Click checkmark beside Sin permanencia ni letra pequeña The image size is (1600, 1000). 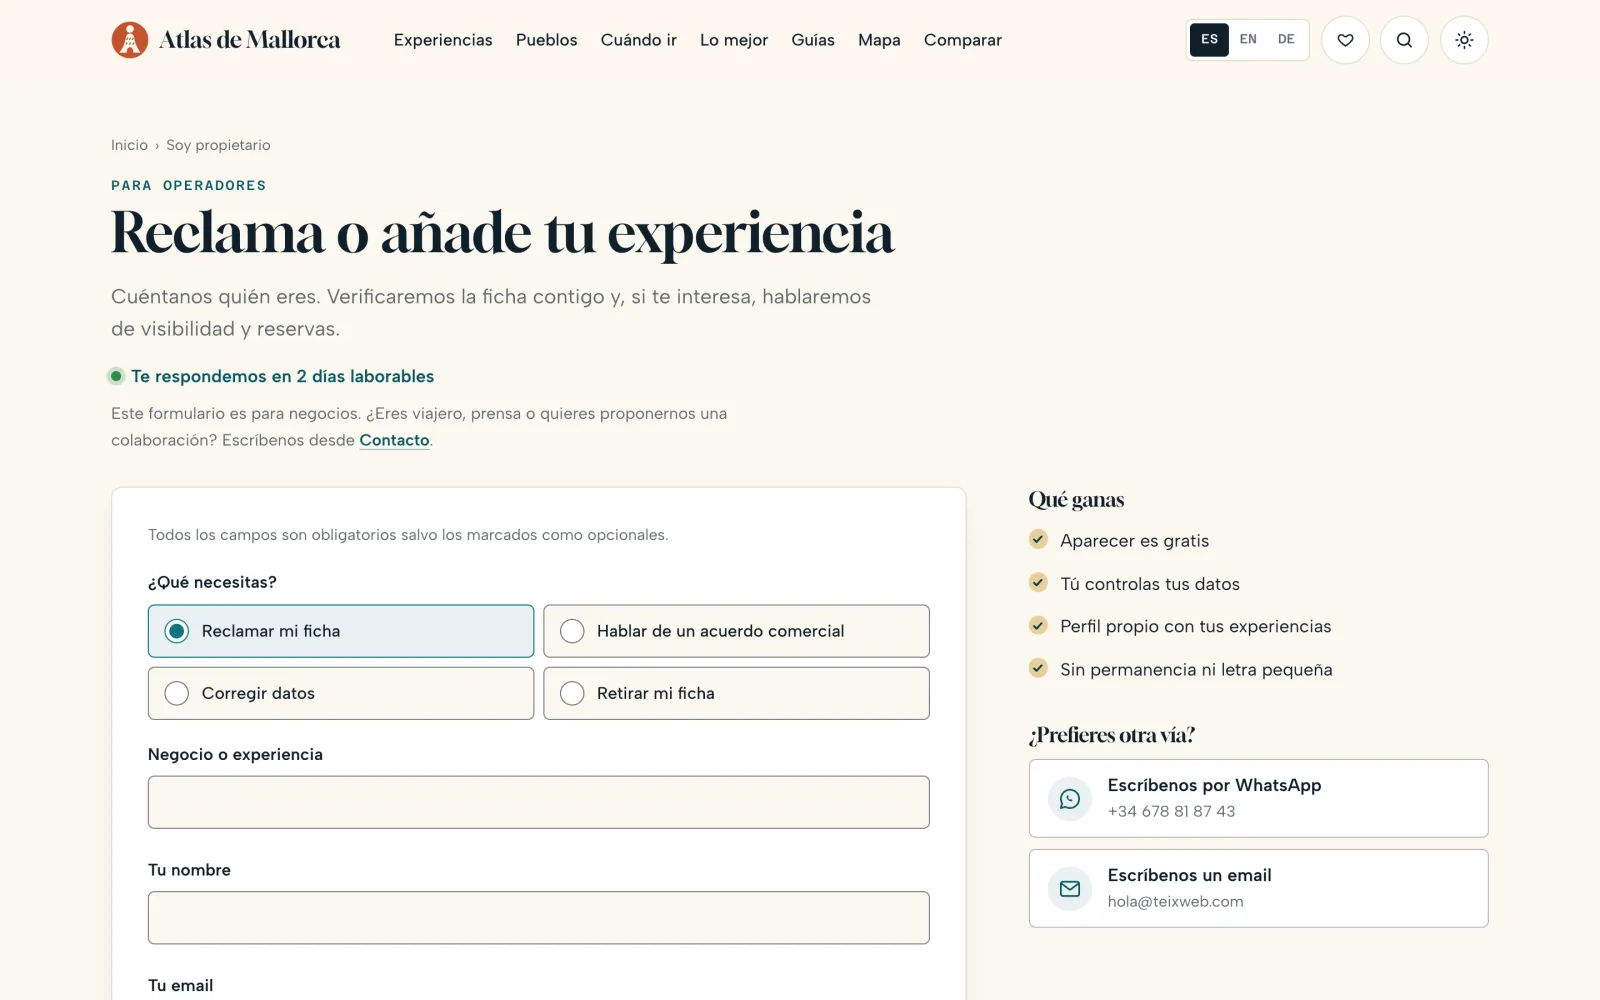coord(1038,669)
